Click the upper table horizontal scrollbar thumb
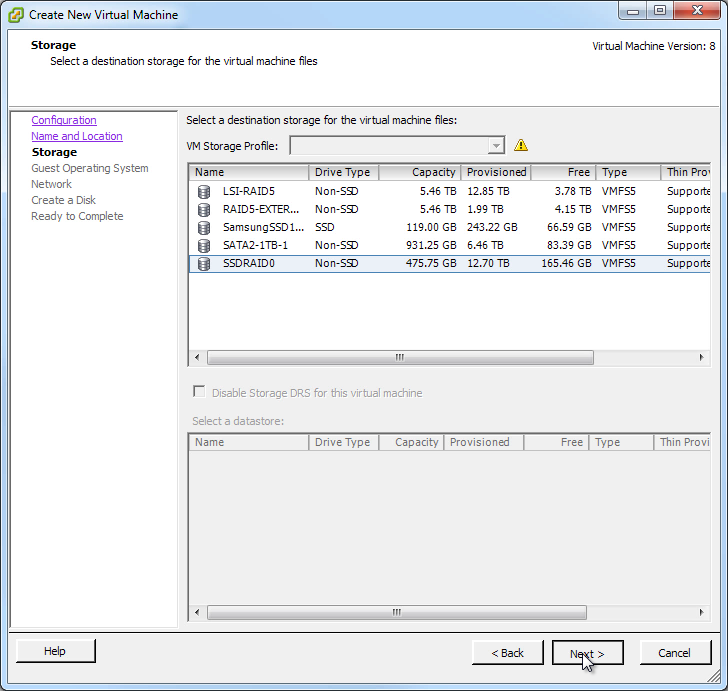Screen dimensions: 728x691 400,358
